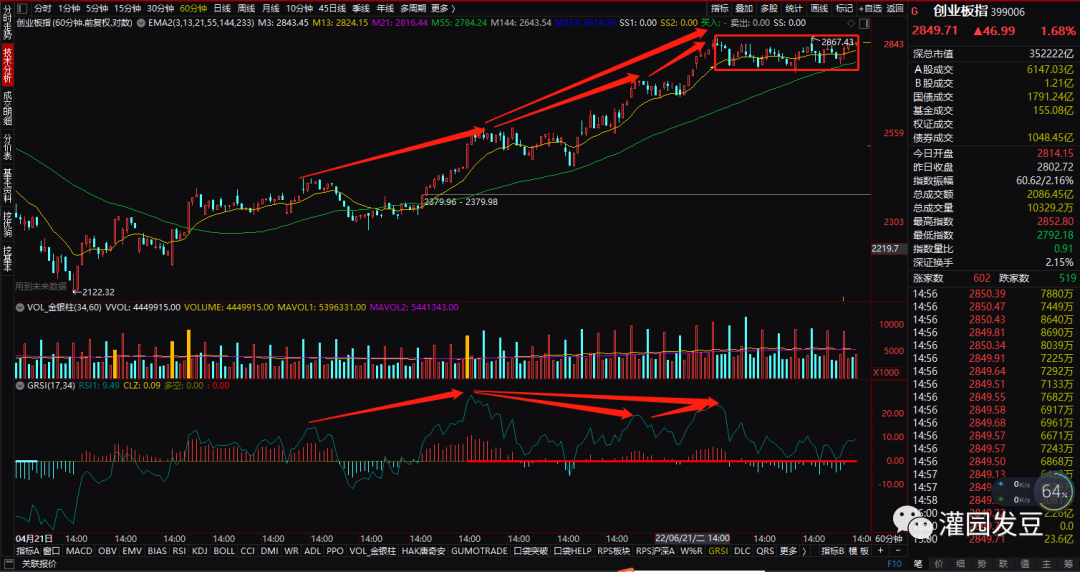The width and height of the screenshot is (1080, 572).
Task: Select the 窗口 tab in indicator bar
Action: 52,551
